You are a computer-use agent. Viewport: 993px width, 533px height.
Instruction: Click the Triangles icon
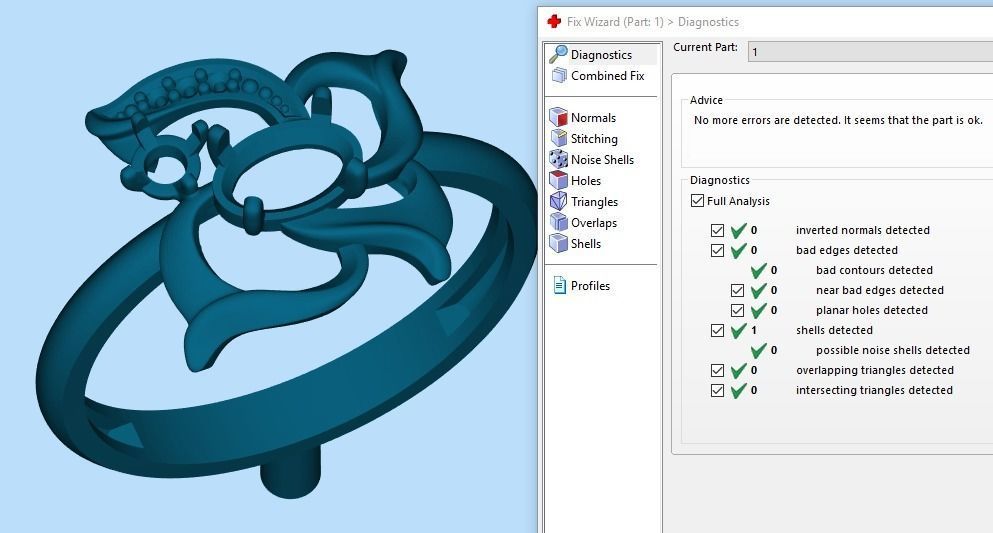coord(559,201)
